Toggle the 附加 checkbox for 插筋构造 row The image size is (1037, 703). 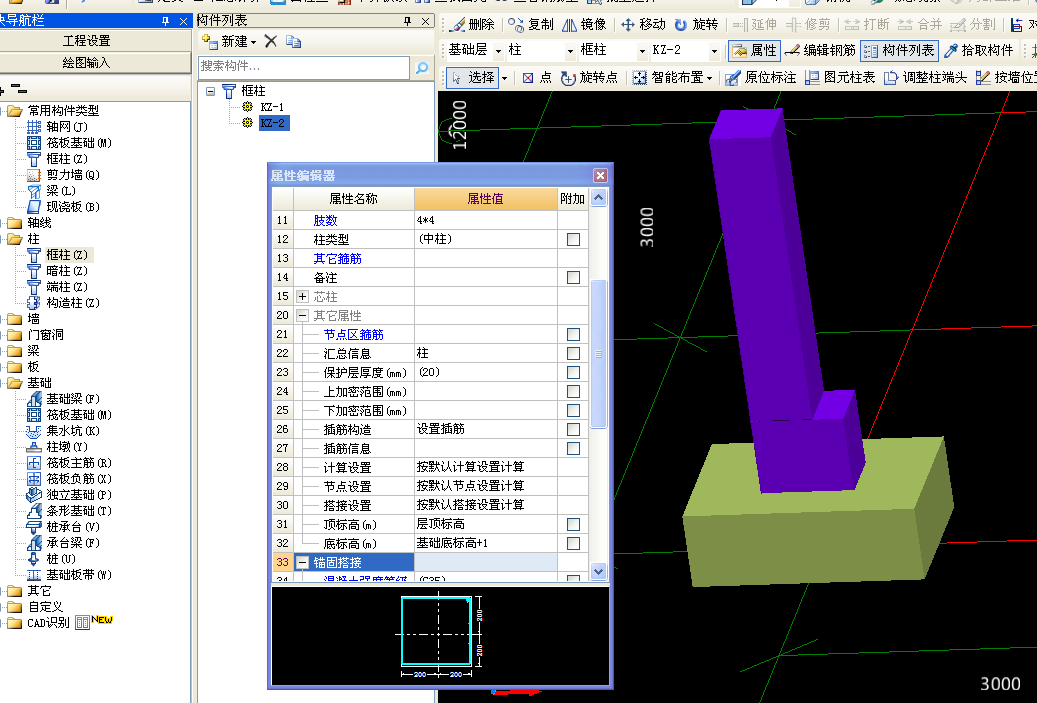573,429
